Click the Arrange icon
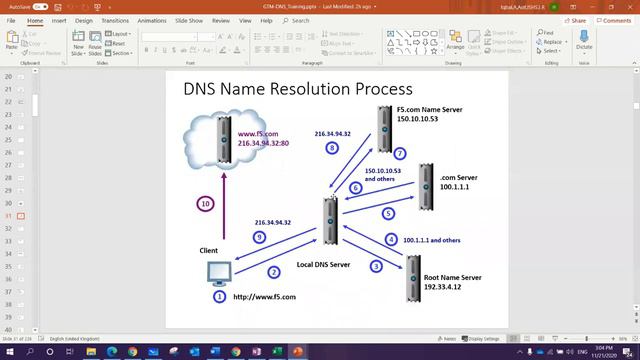 pyautogui.click(x=455, y=37)
